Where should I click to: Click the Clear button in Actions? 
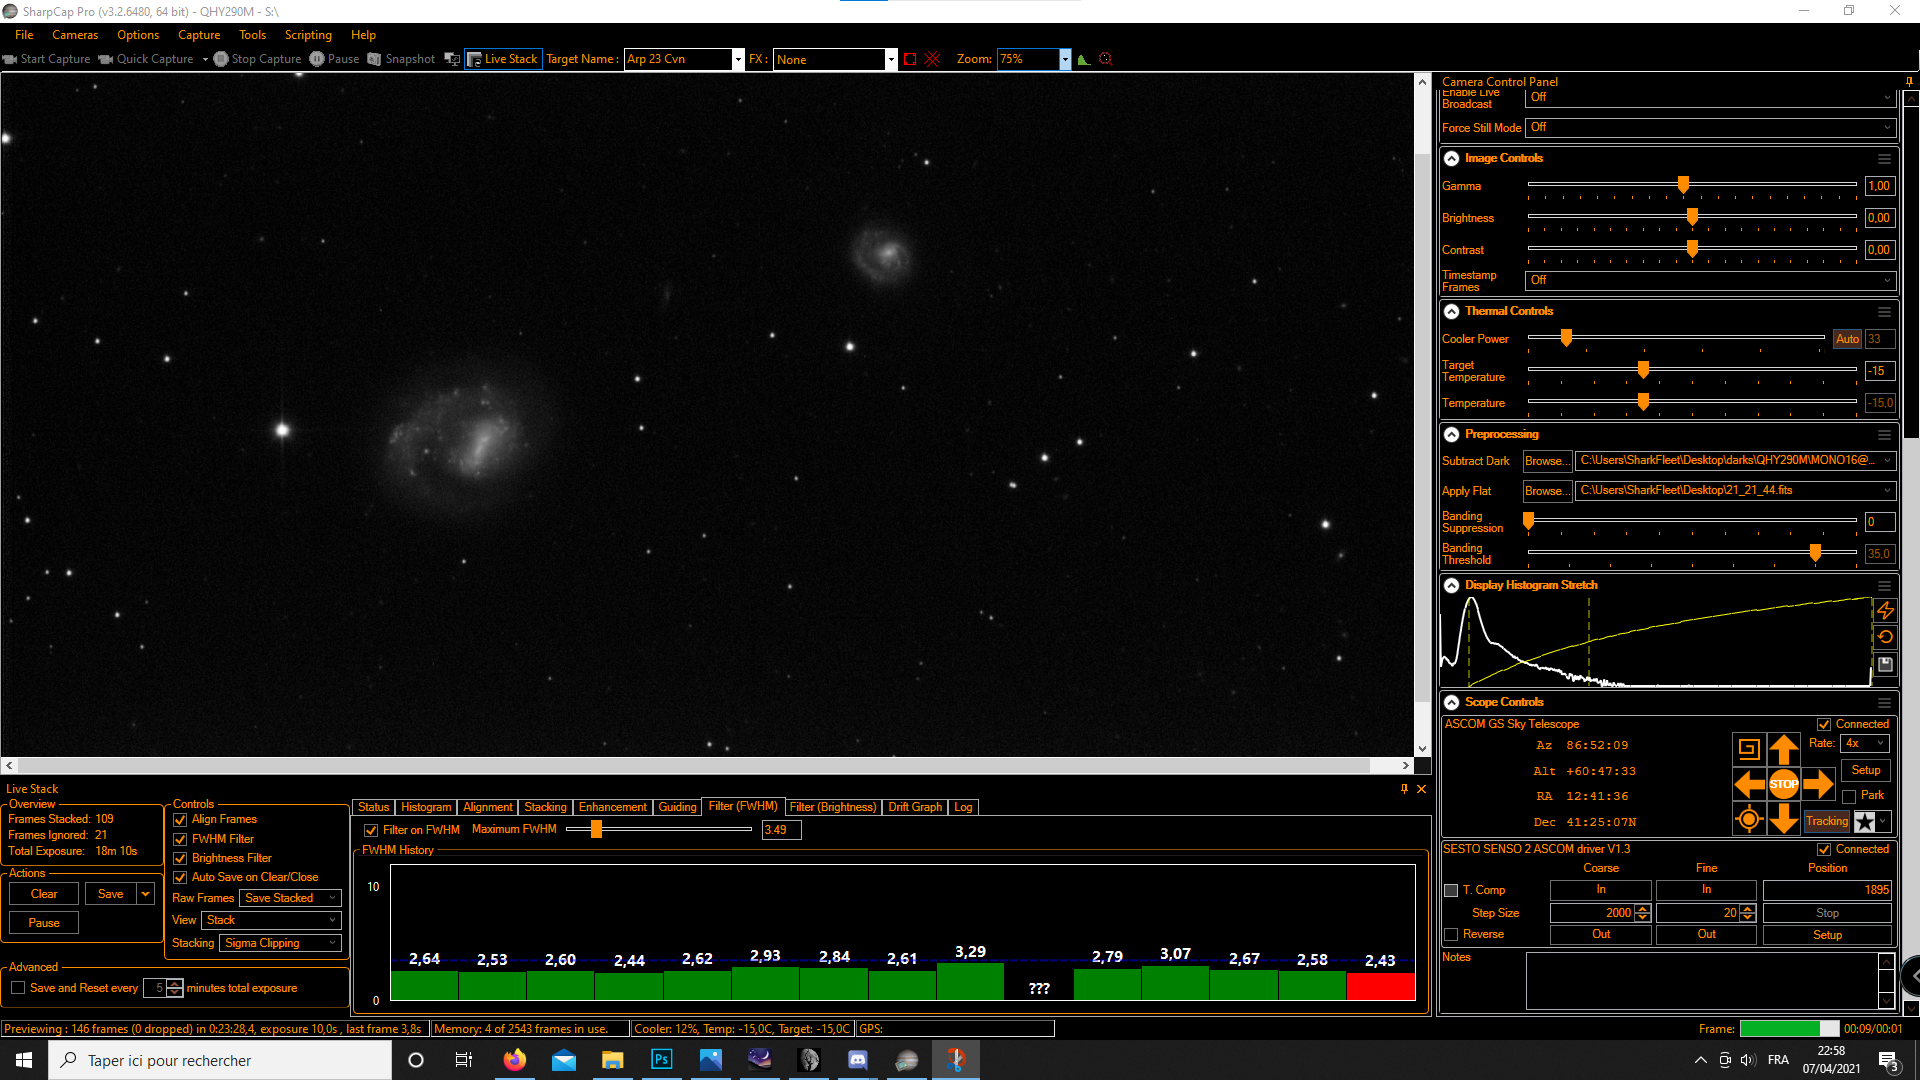[44, 894]
